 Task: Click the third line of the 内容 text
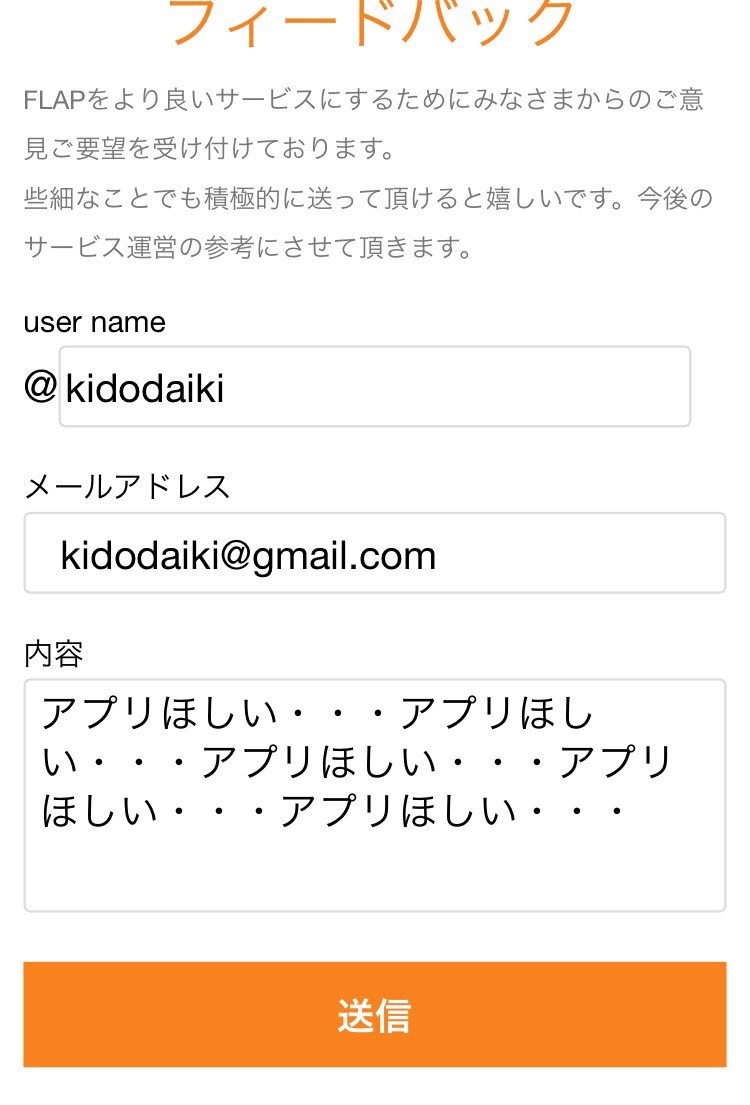click(334, 811)
